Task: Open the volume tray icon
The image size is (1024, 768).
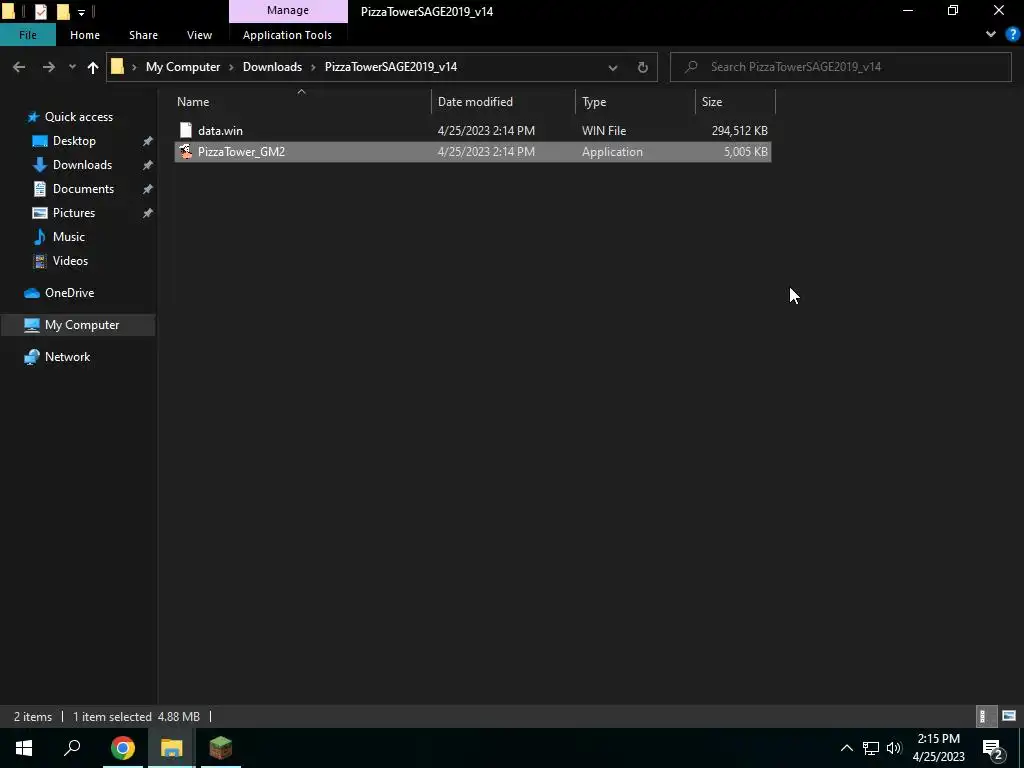Action: pos(894,748)
